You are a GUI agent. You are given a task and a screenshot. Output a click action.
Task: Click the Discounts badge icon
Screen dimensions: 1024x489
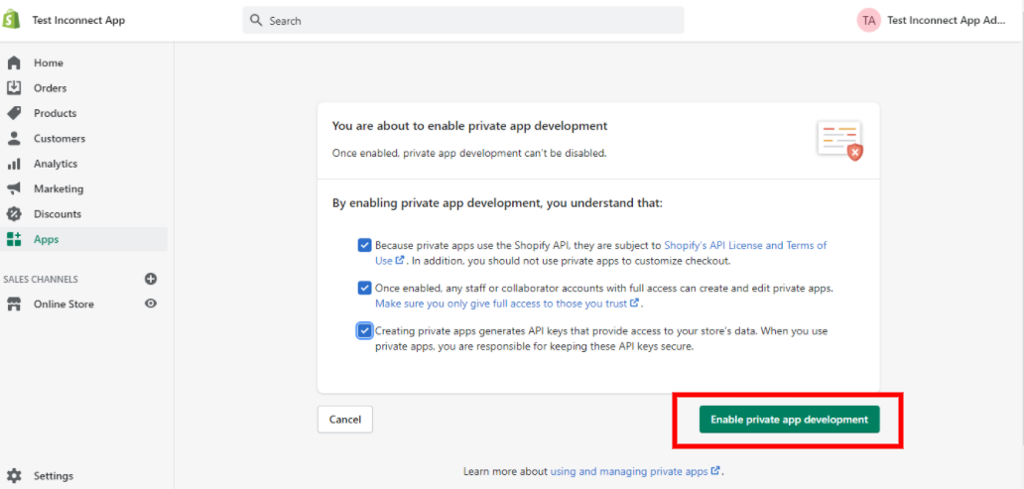pos(14,214)
